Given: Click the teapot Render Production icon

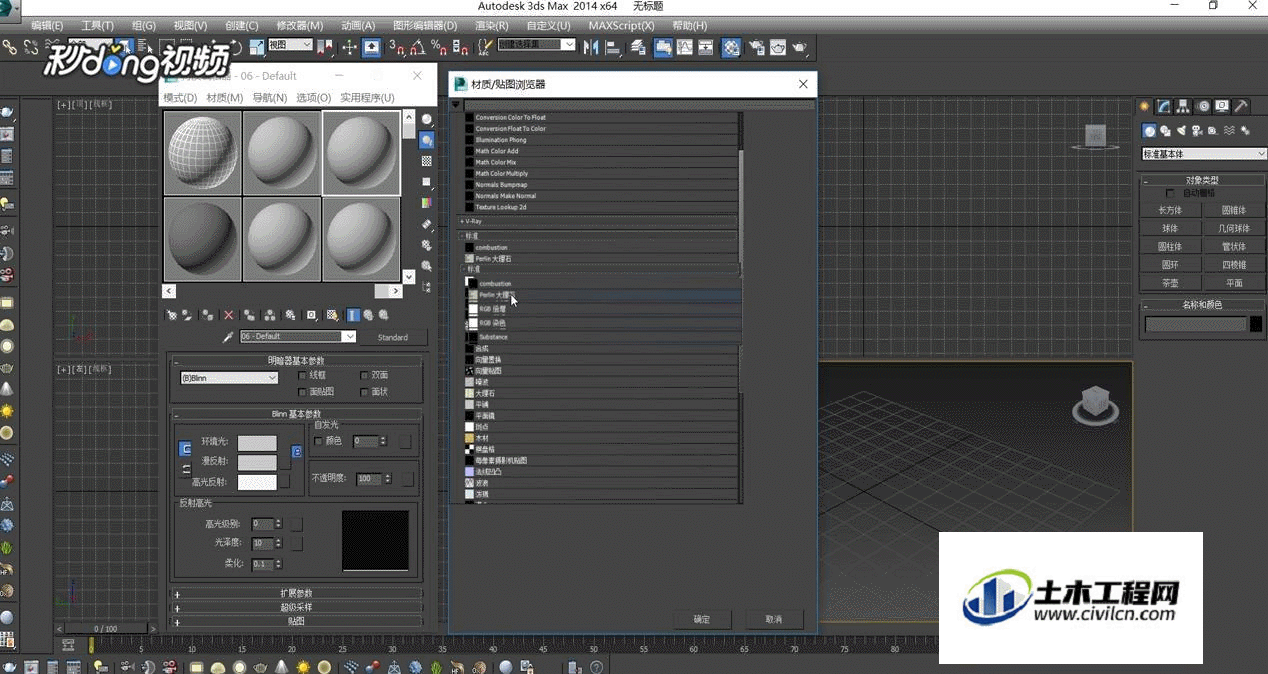Looking at the screenshot, I should (x=800, y=46).
